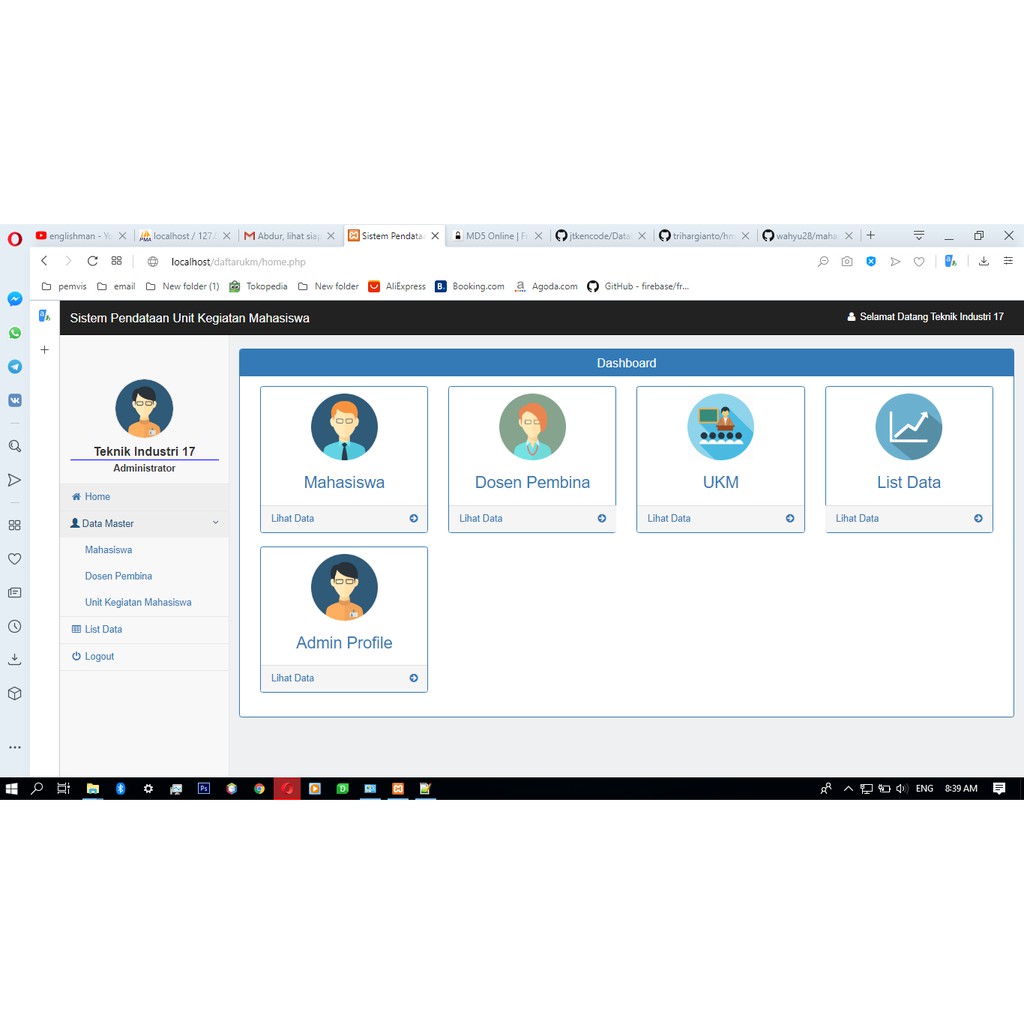Click the Dosen Pembina avatar icon
The image size is (1024, 1024).
click(x=532, y=427)
